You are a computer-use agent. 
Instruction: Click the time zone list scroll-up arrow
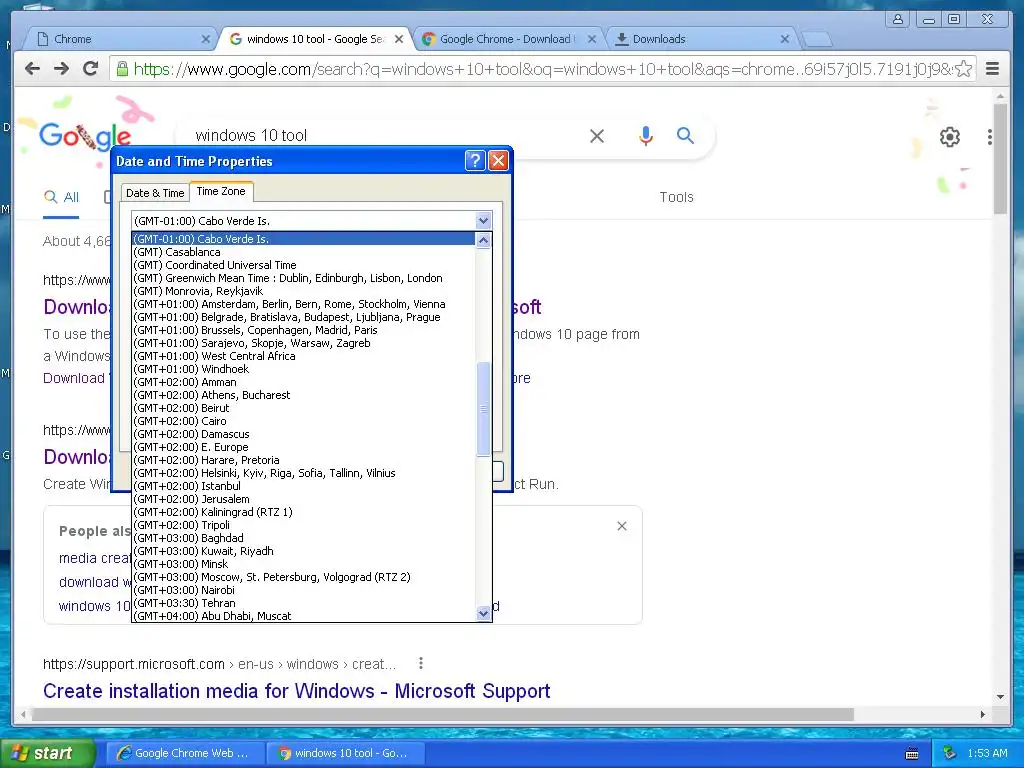click(483, 240)
